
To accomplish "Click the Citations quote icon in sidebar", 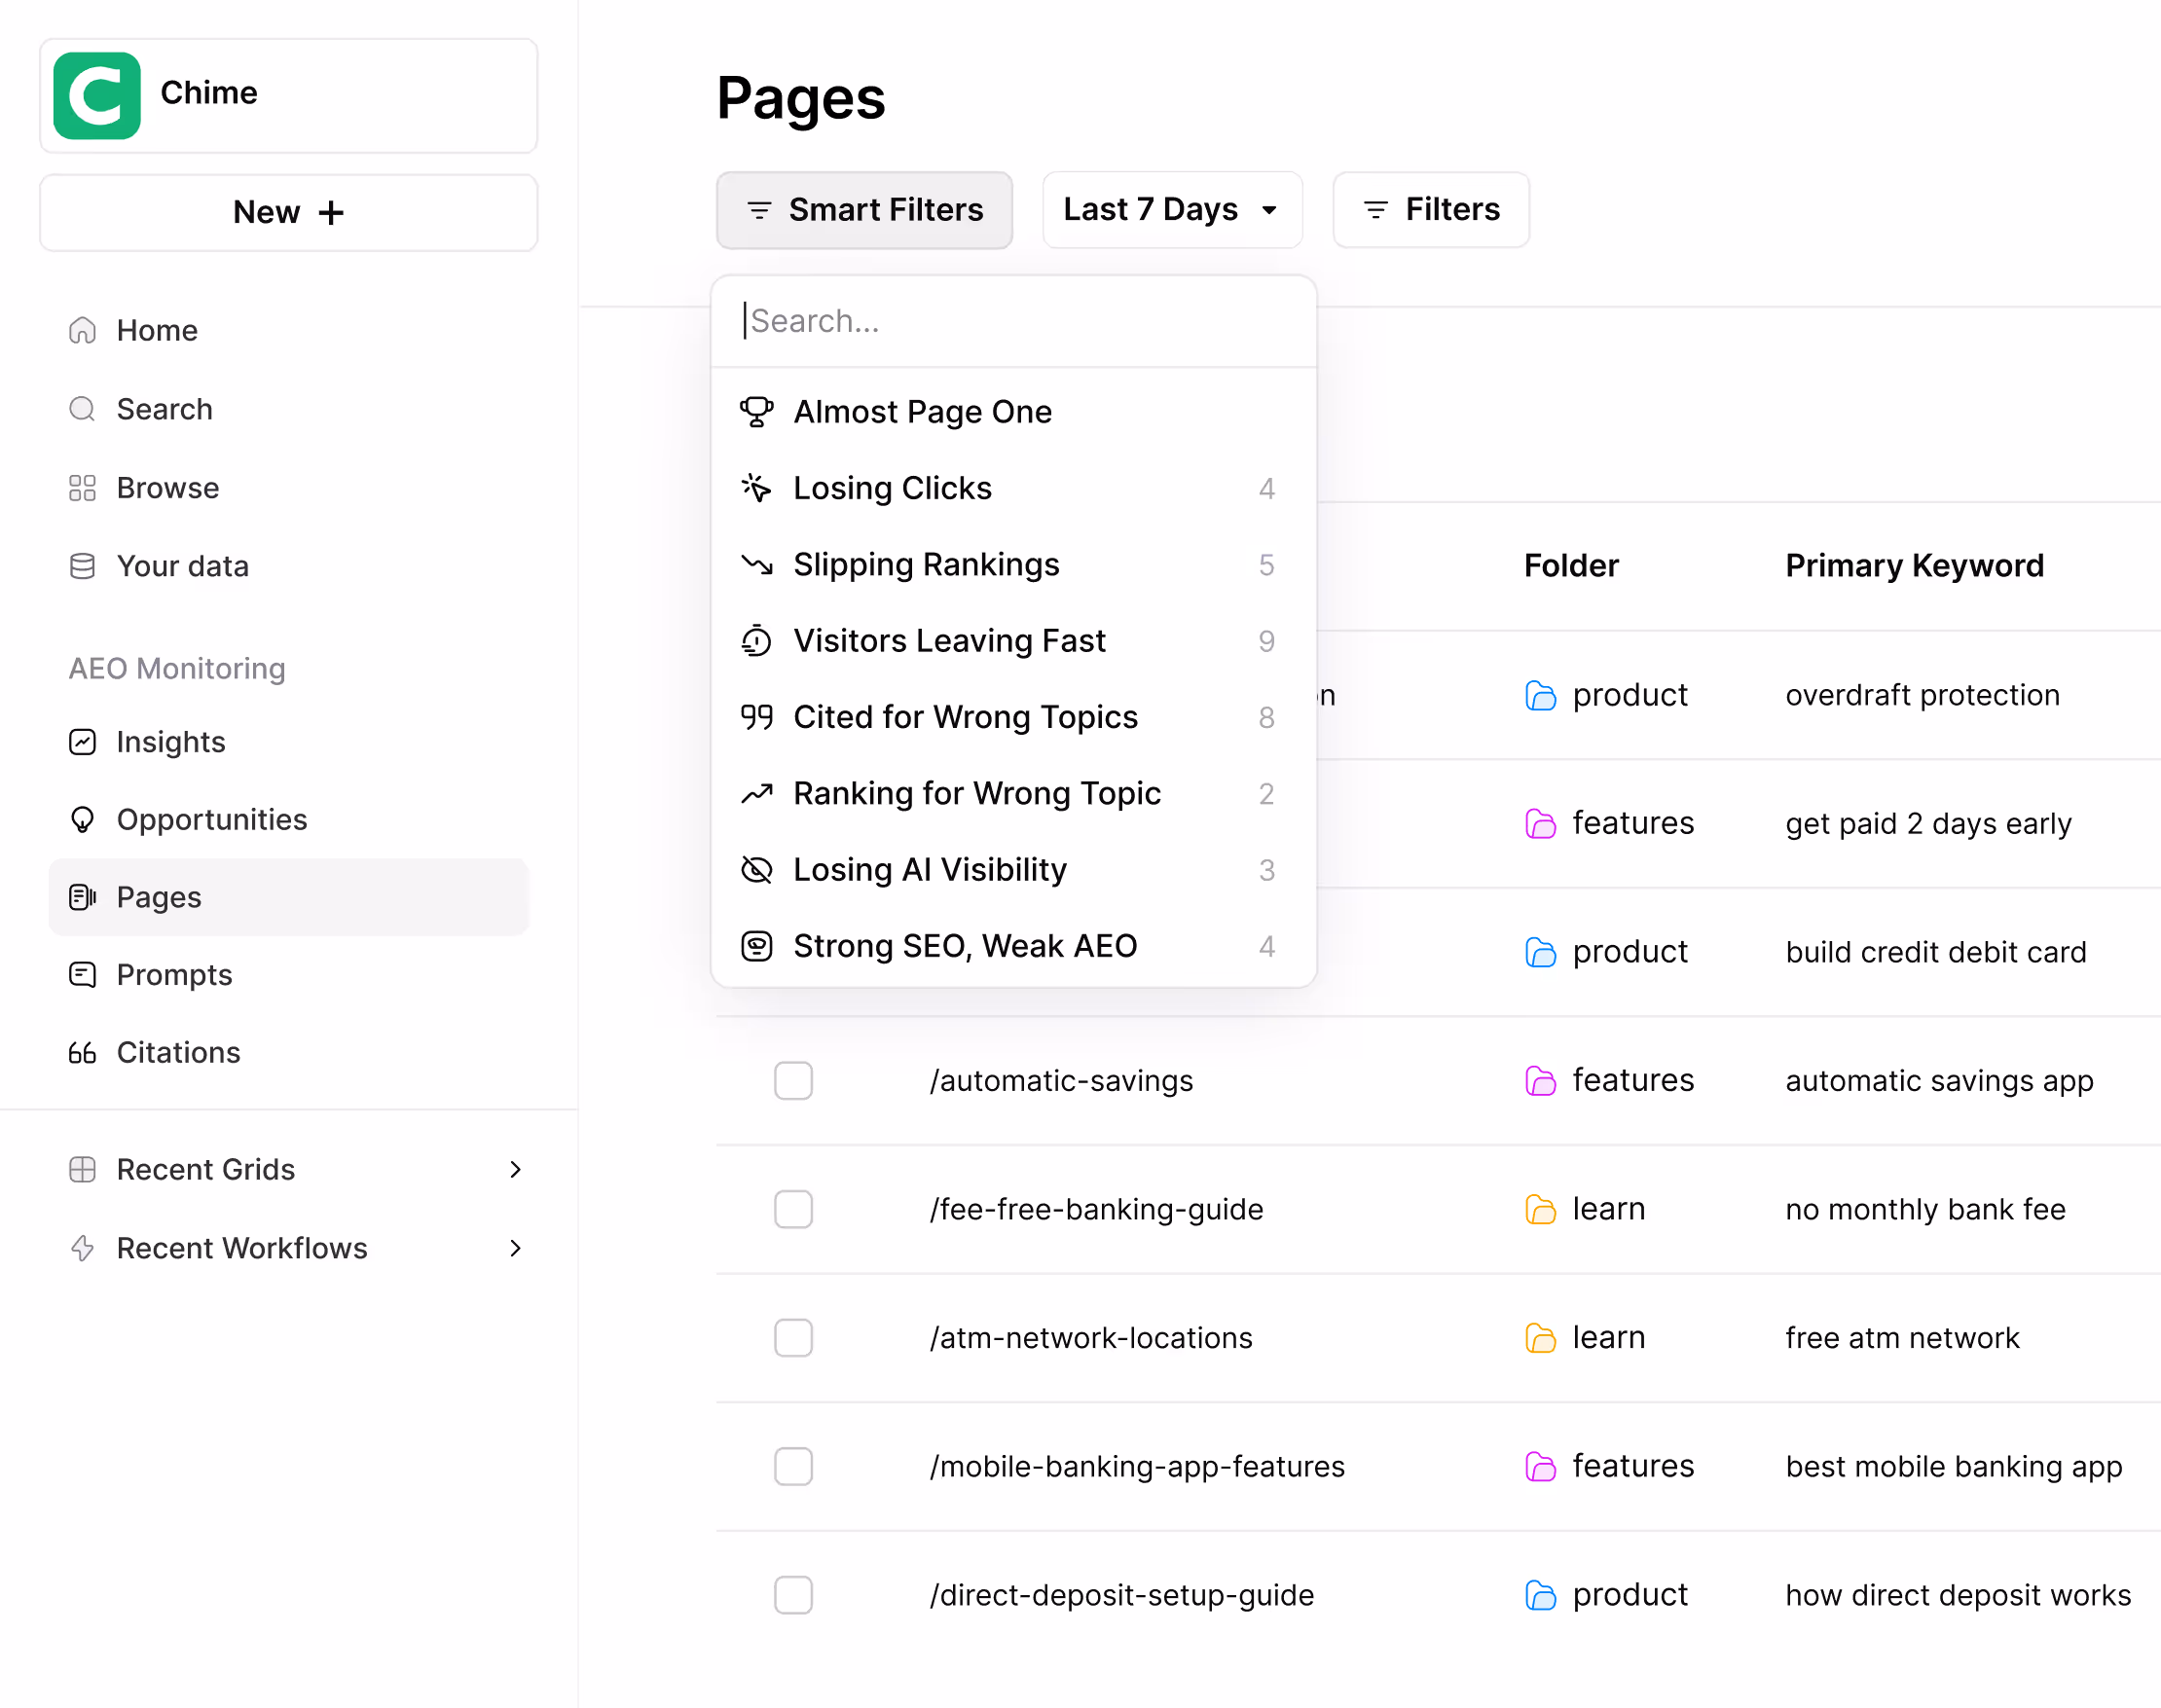I will tap(82, 1053).
